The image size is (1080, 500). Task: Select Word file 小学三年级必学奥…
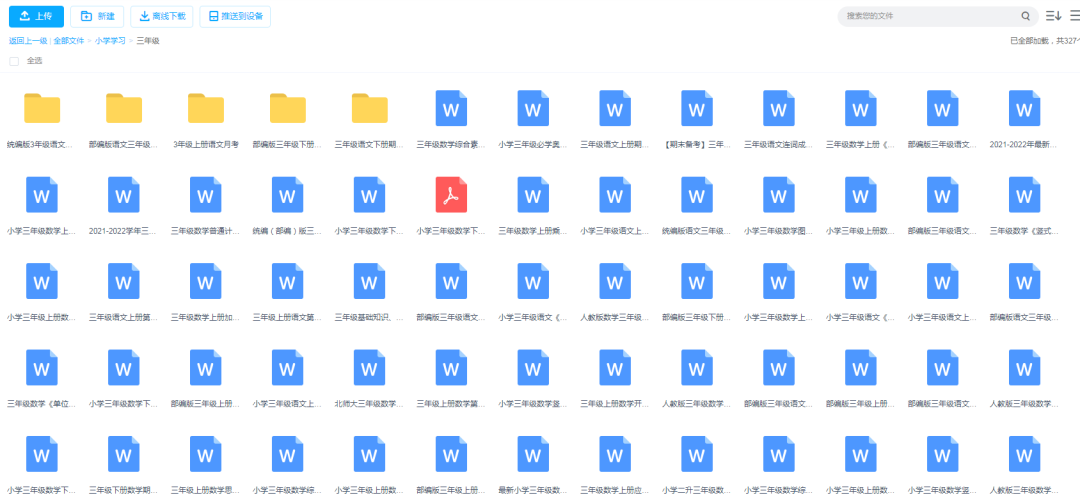[x=533, y=108]
